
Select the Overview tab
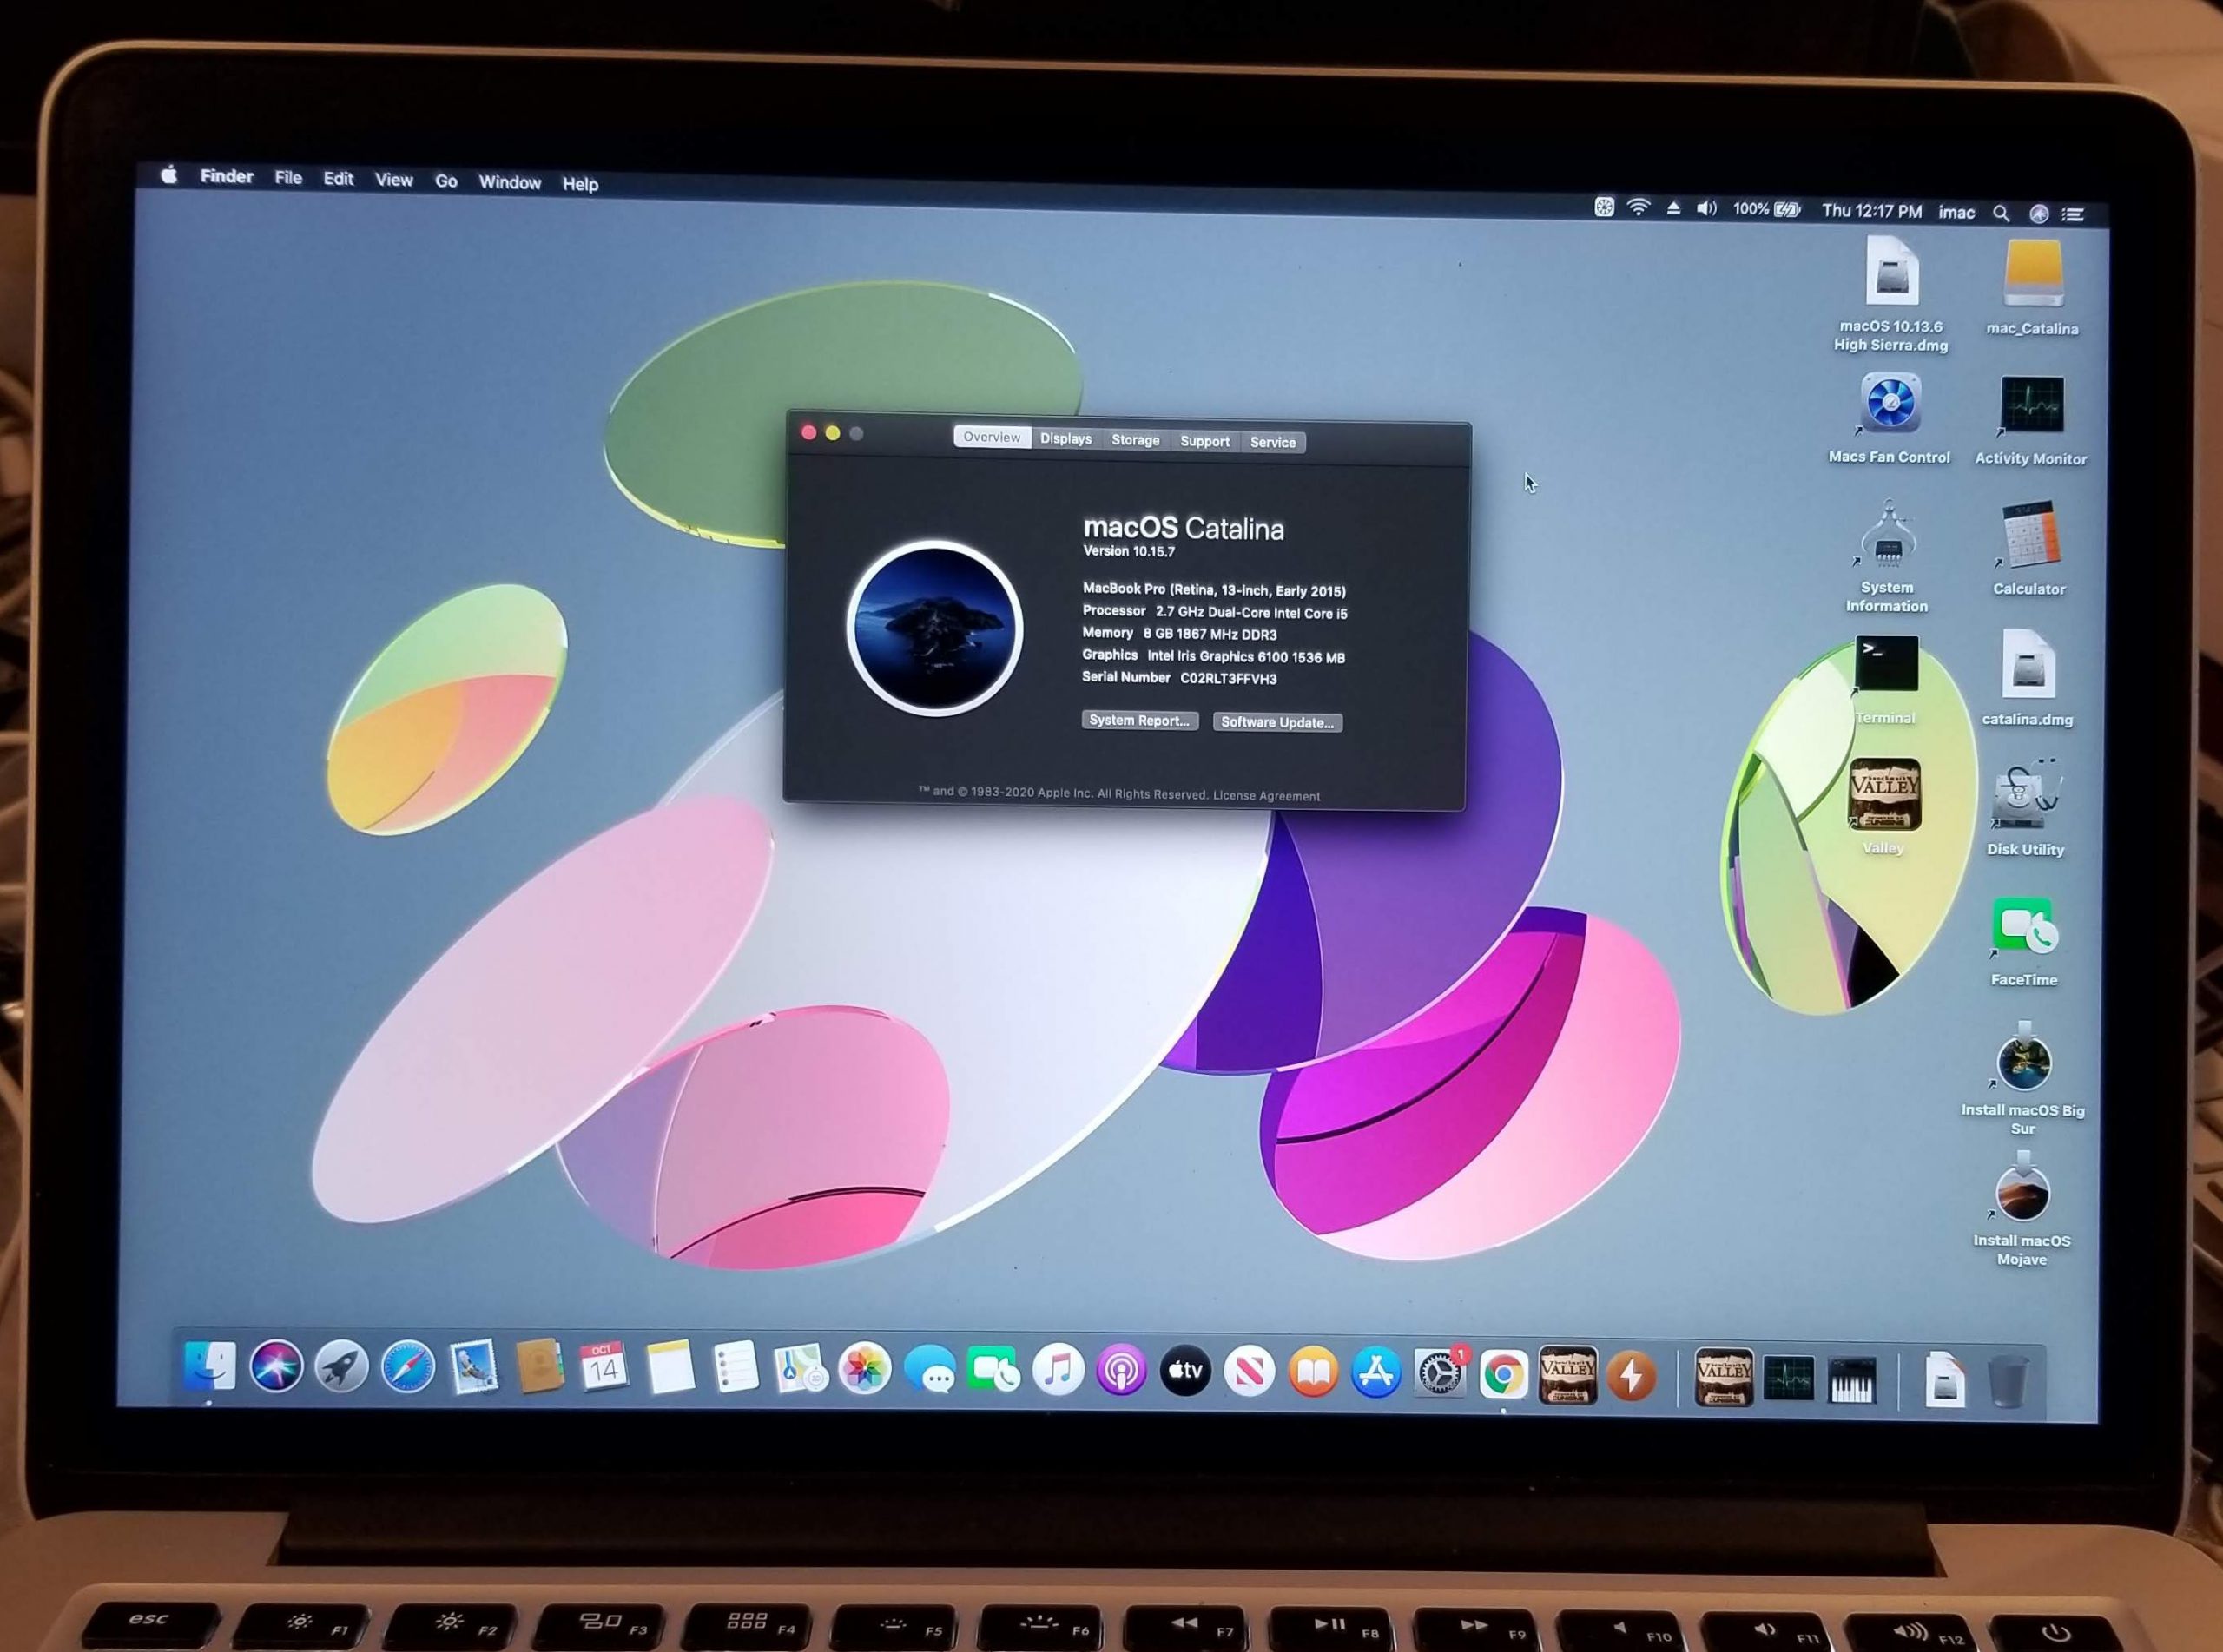coord(992,437)
